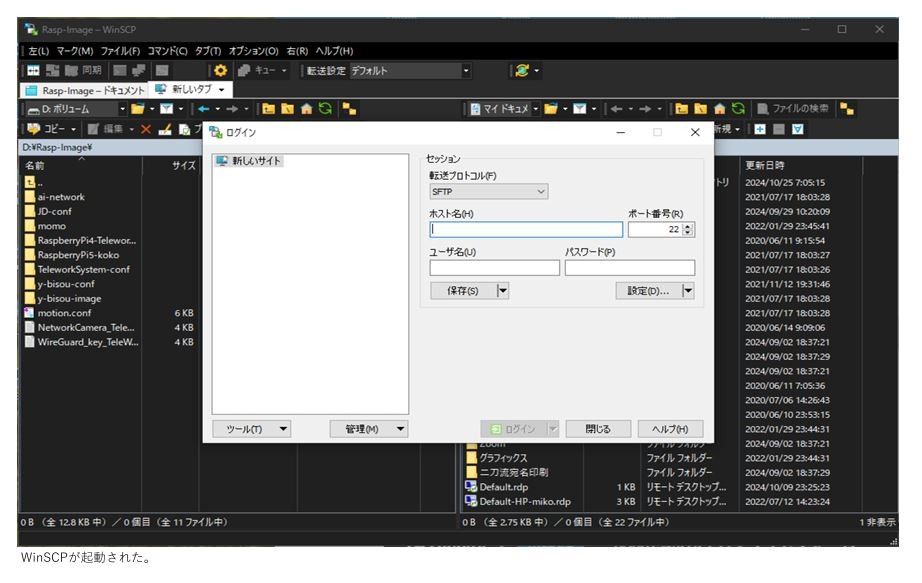Focus the user name (ユーザ名) field

coord(495,268)
